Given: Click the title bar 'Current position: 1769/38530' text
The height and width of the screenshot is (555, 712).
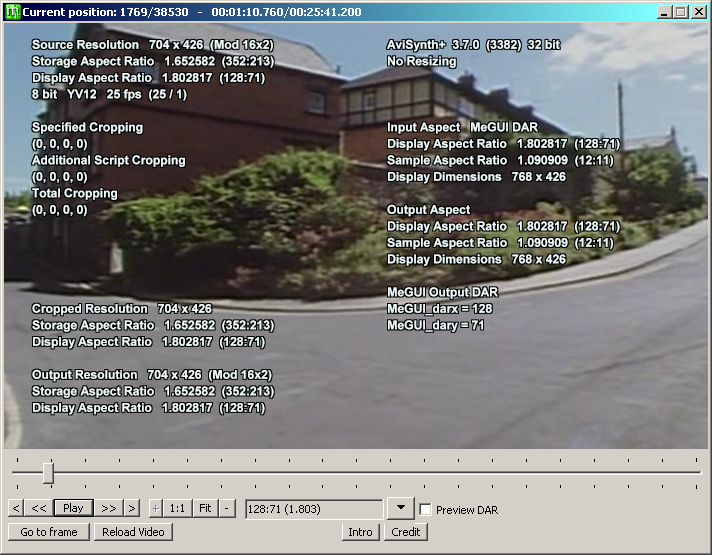Looking at the screenshot, I should pyautogui.click(x=105, y=12).
